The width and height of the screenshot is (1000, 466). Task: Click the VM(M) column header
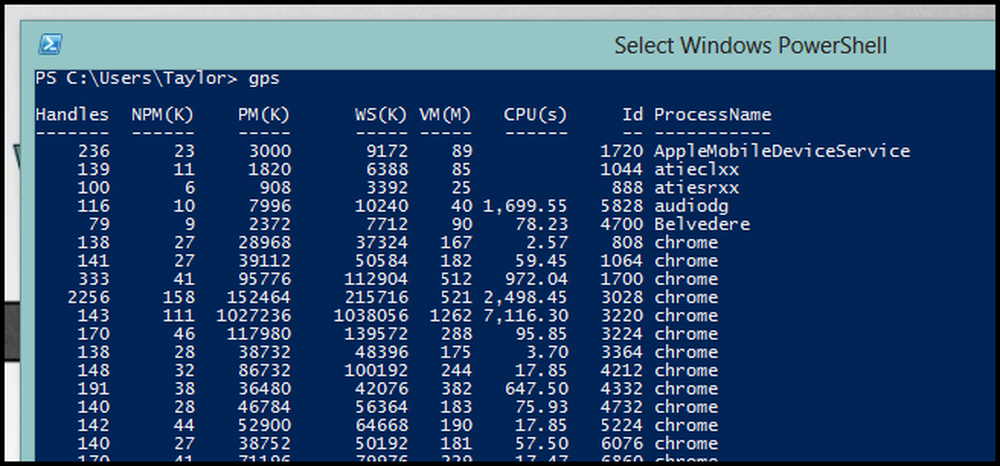pyautogui.click(x=445, y=115)
